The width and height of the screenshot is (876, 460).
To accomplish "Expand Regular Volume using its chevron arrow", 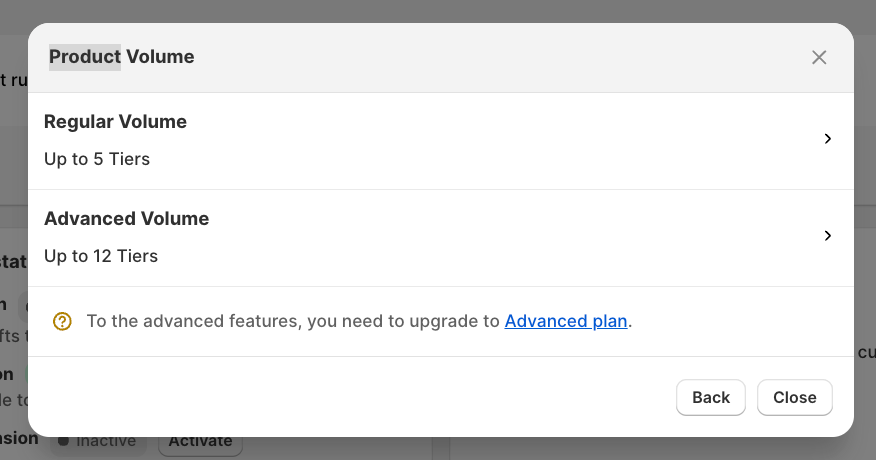I will tap(827, 139).
